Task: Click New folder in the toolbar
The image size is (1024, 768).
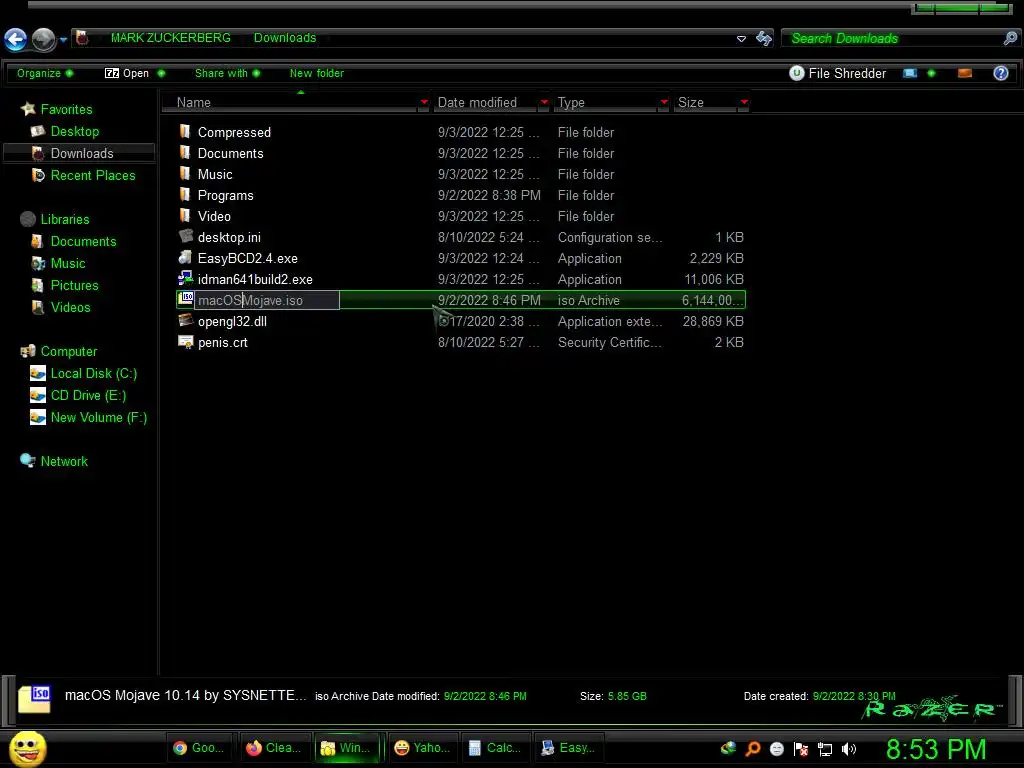Action: [317, 73]
